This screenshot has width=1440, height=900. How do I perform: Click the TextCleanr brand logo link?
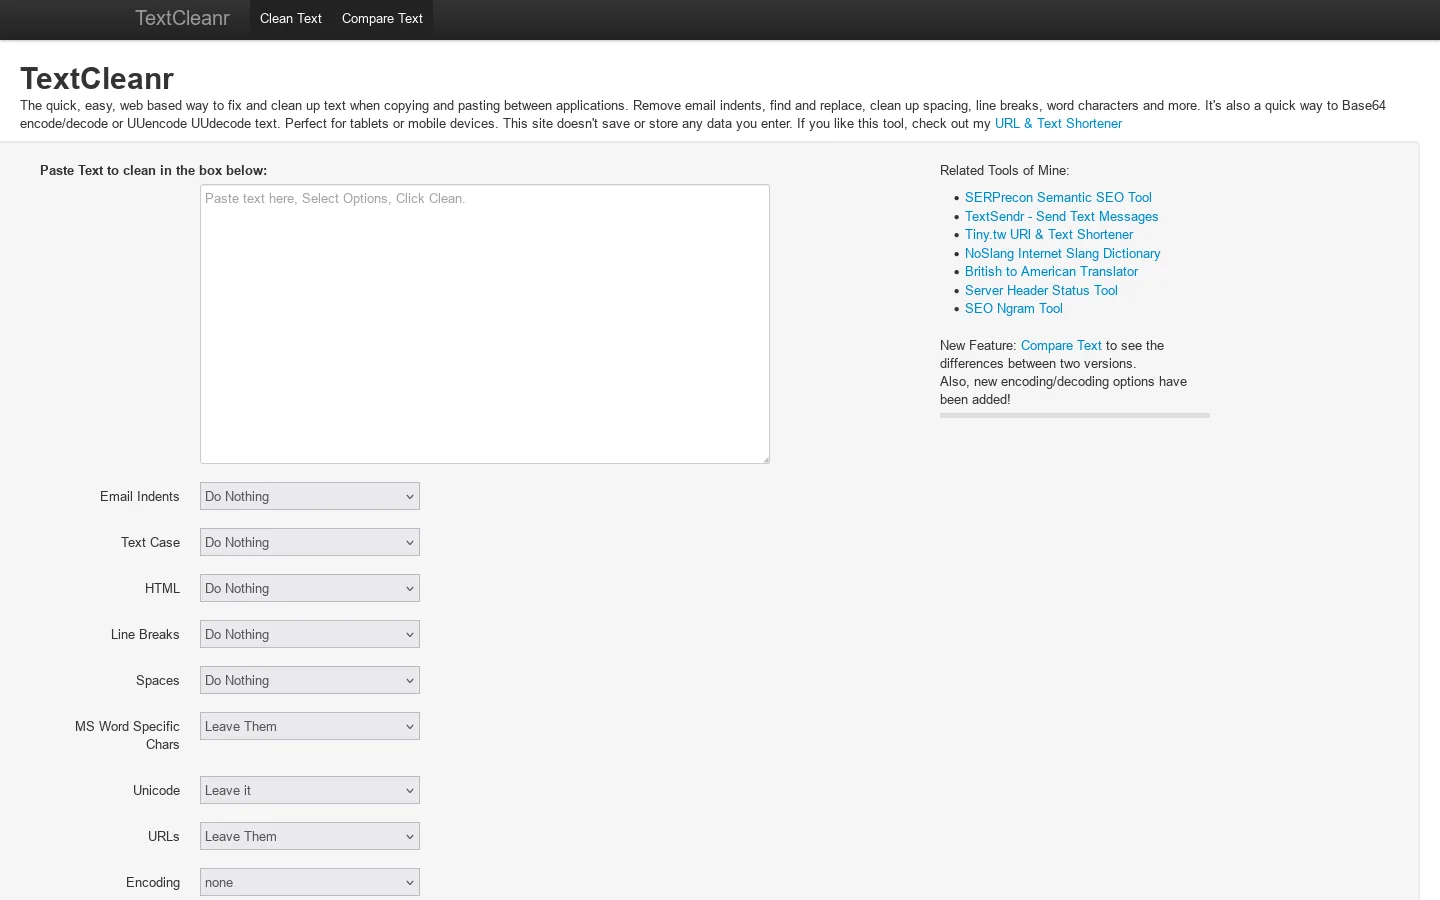coord(182,18)
